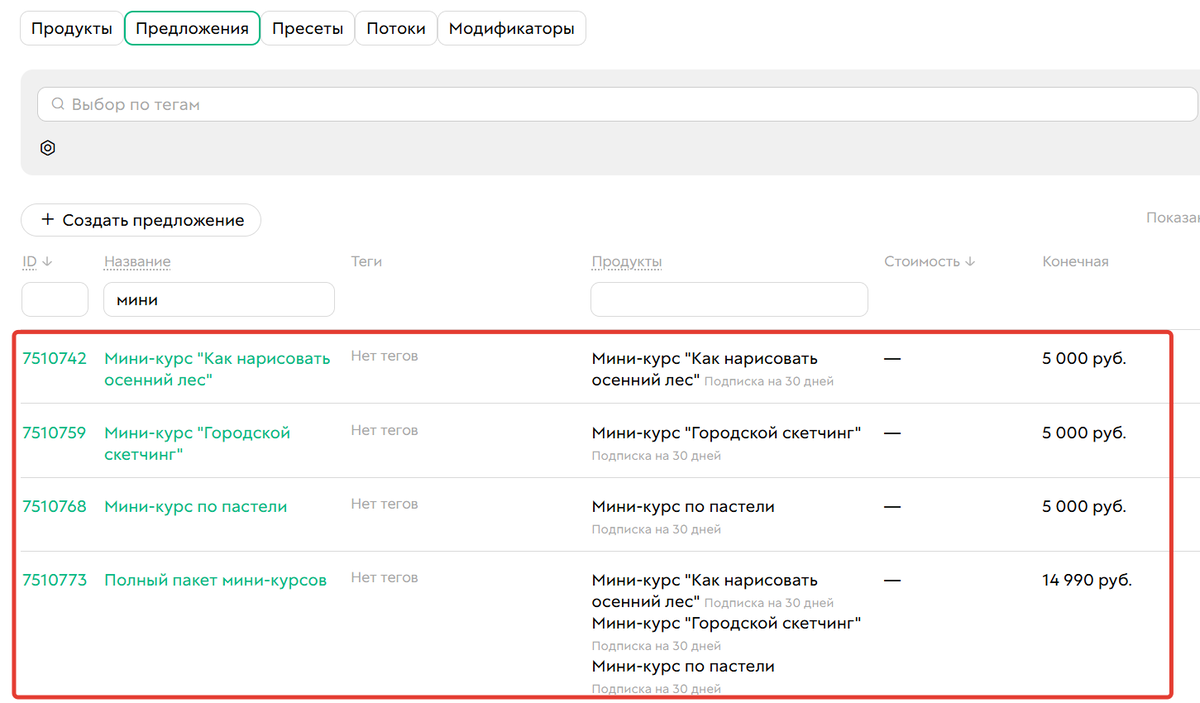Click the Конечная column header

click(1075, 261)
